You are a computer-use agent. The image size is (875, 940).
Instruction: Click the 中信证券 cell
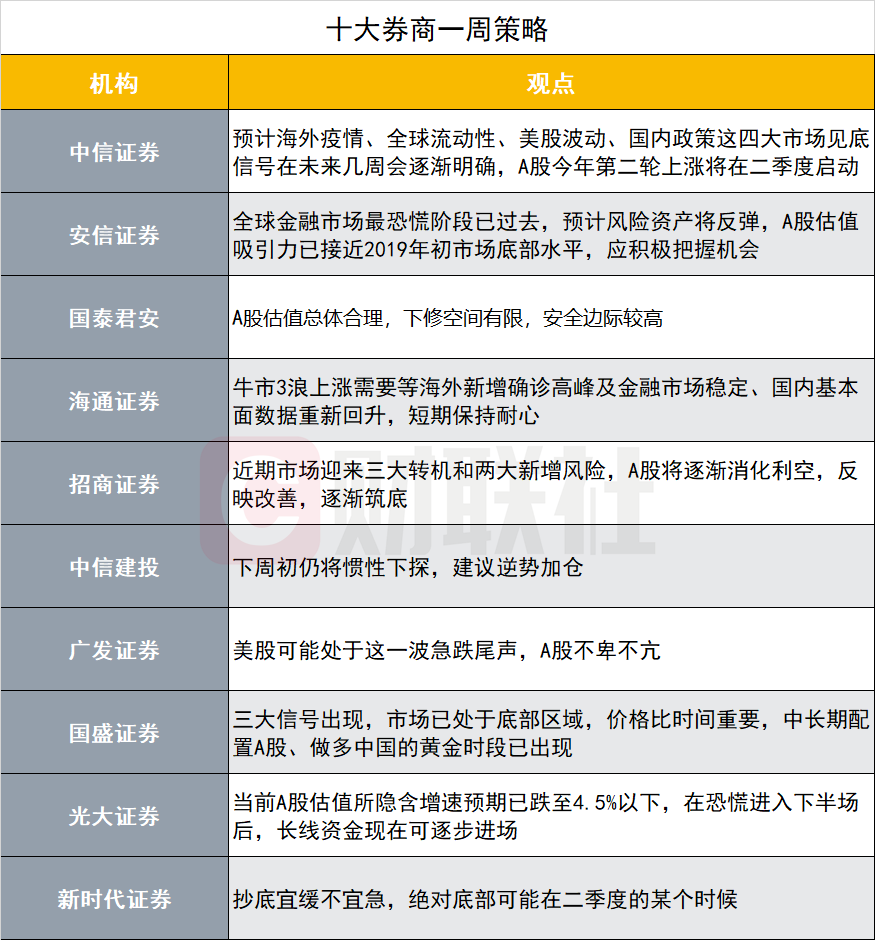(113, 151)
